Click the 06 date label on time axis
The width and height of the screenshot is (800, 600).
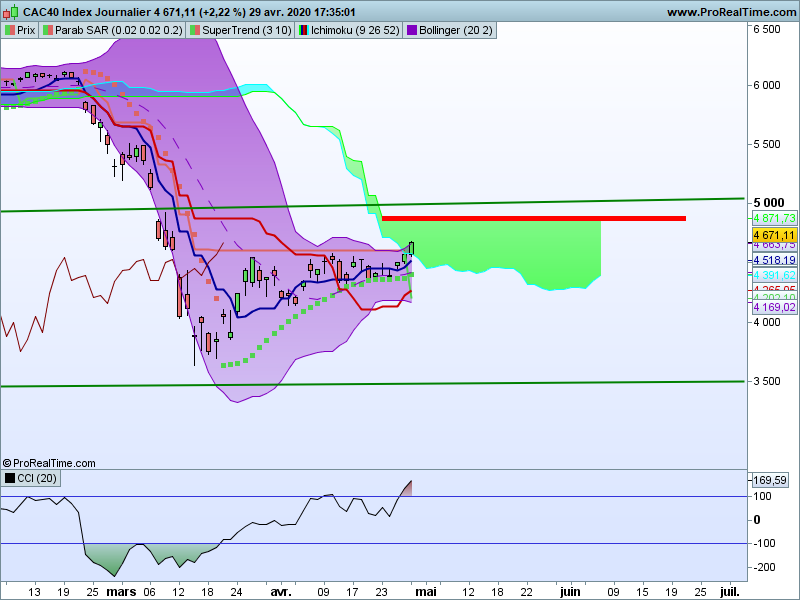pos(149,592)
